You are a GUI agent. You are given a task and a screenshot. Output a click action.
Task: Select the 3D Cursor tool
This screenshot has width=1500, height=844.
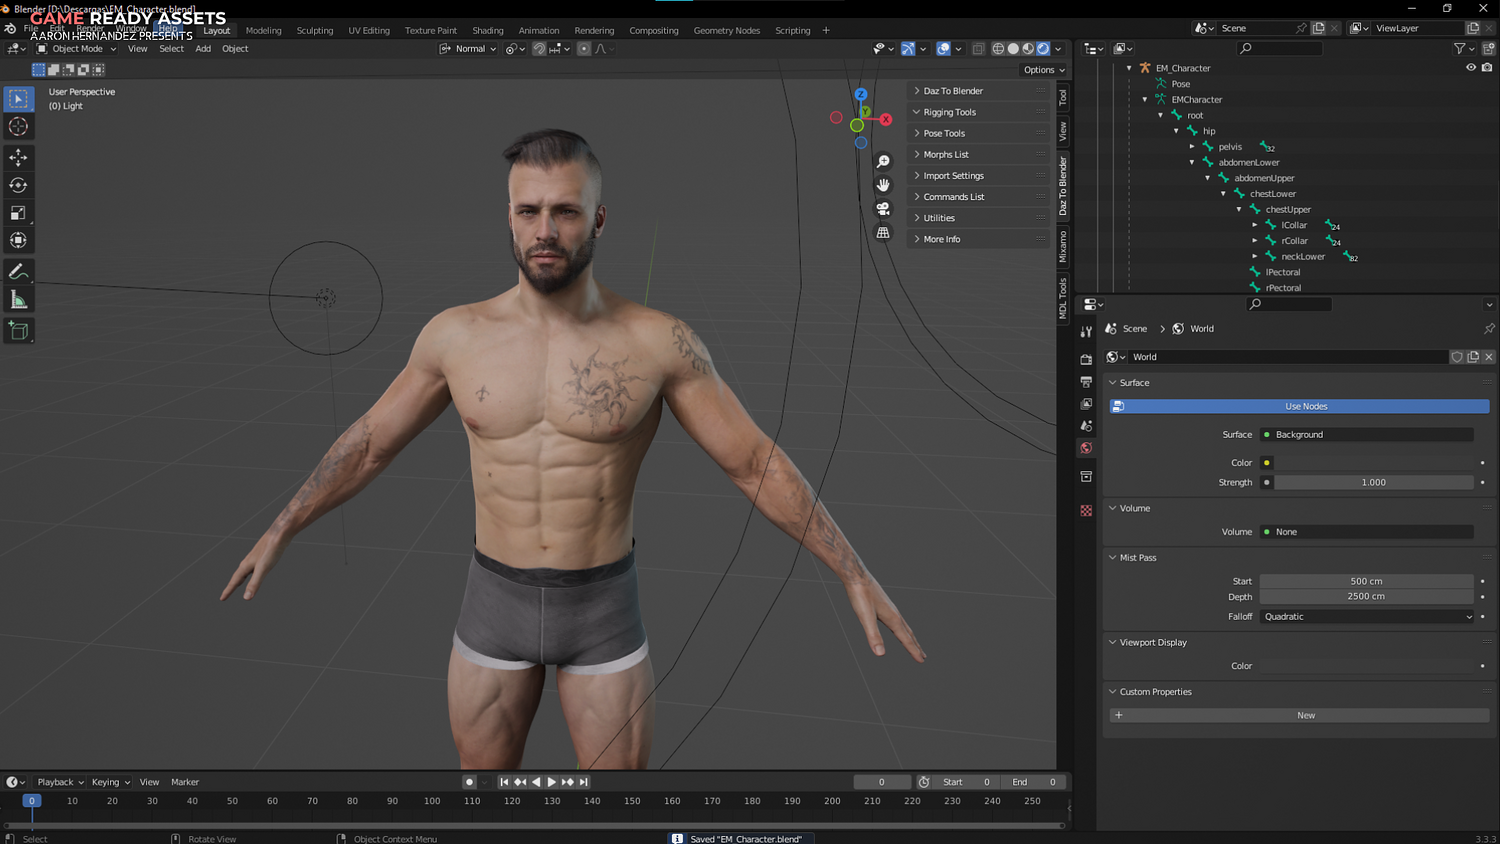(x=18, y=126)
